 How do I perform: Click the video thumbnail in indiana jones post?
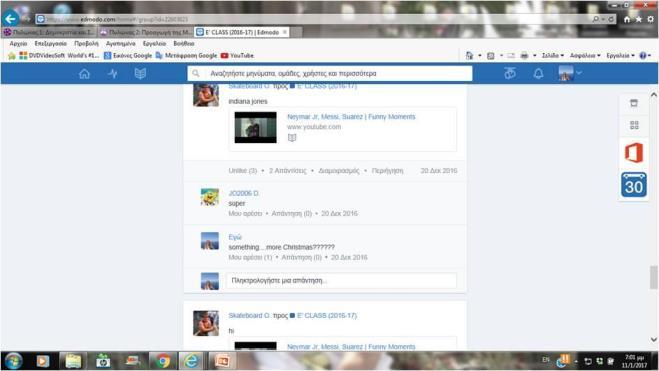256,127
